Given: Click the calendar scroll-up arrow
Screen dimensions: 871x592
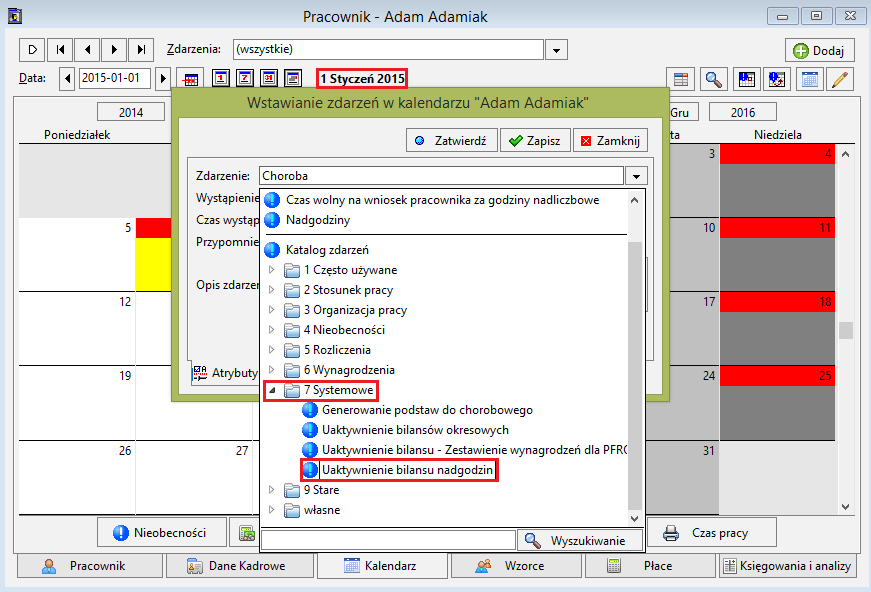Looking at the screenshot, I should [845, 154].
